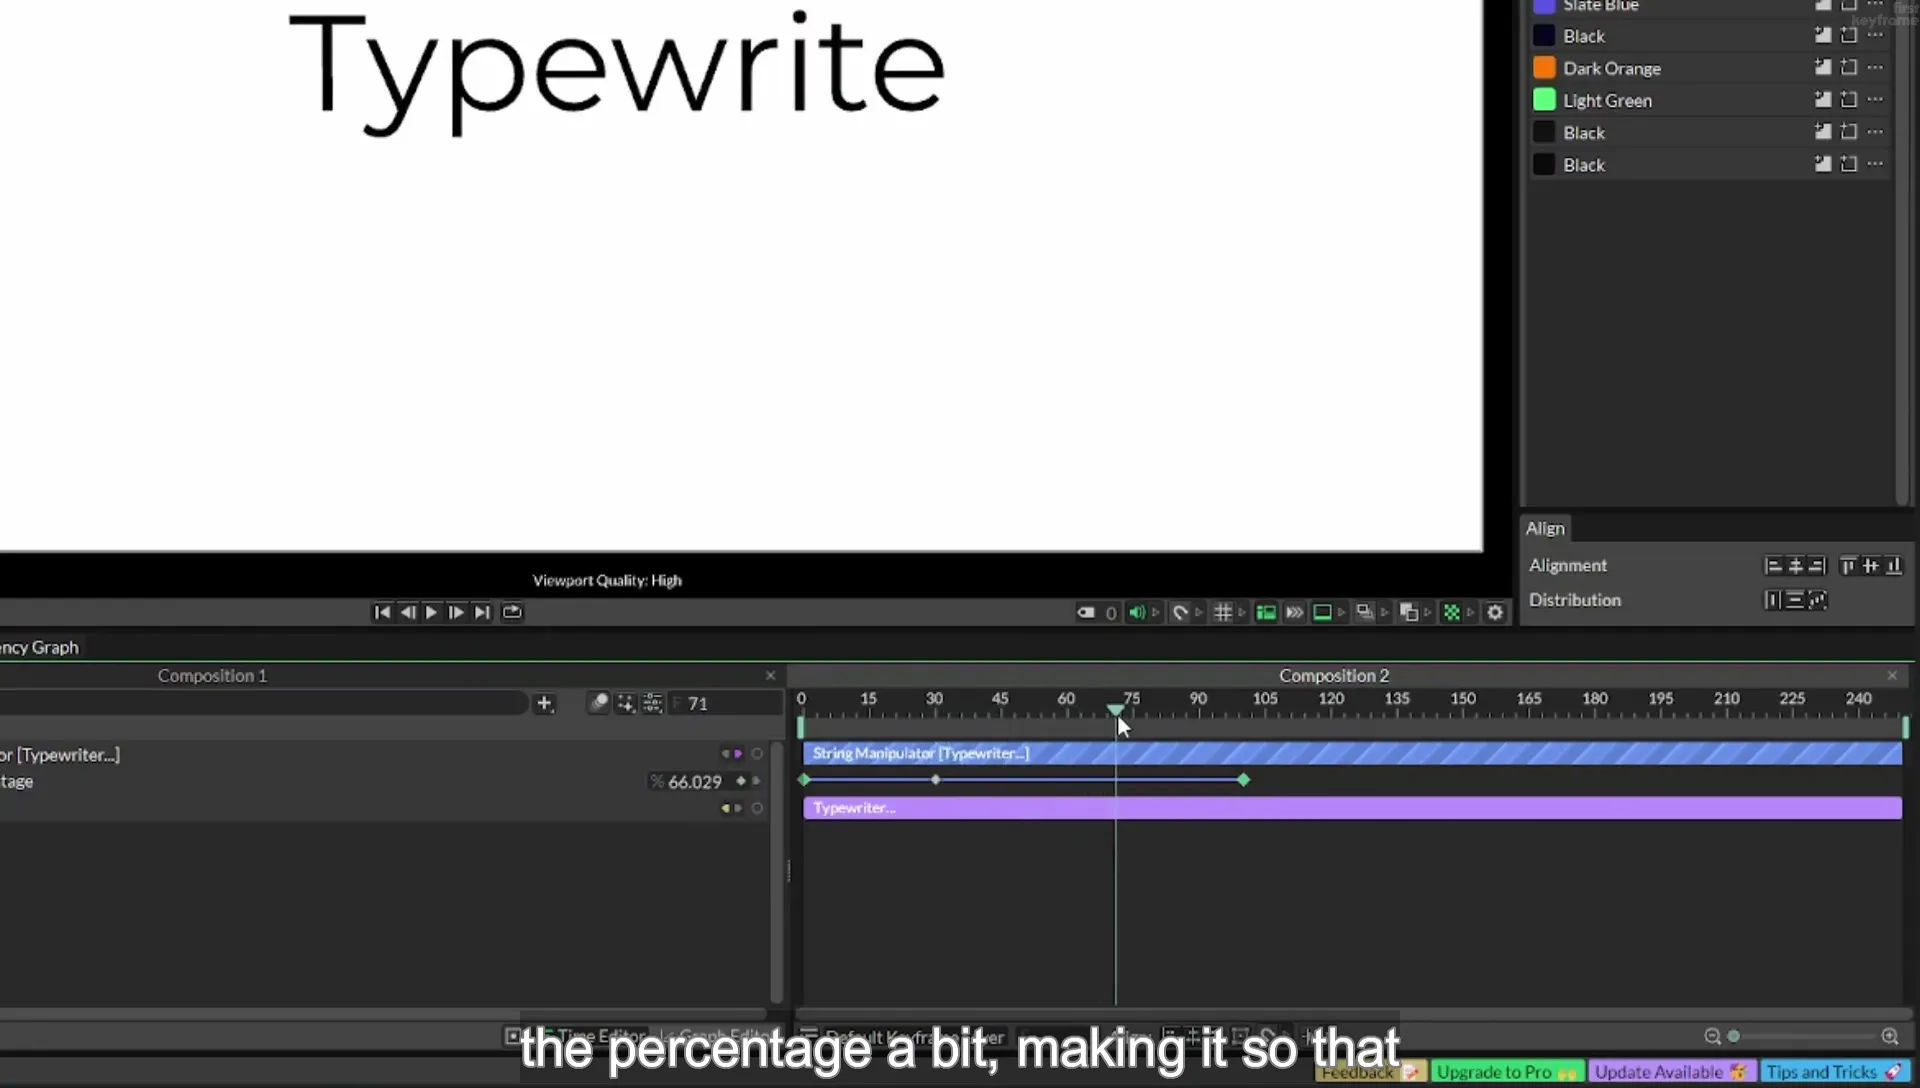The image size is (1920, 1088).
Task: Open the dropdown arrow beside the magnet icon
Action: [1199, 612]
